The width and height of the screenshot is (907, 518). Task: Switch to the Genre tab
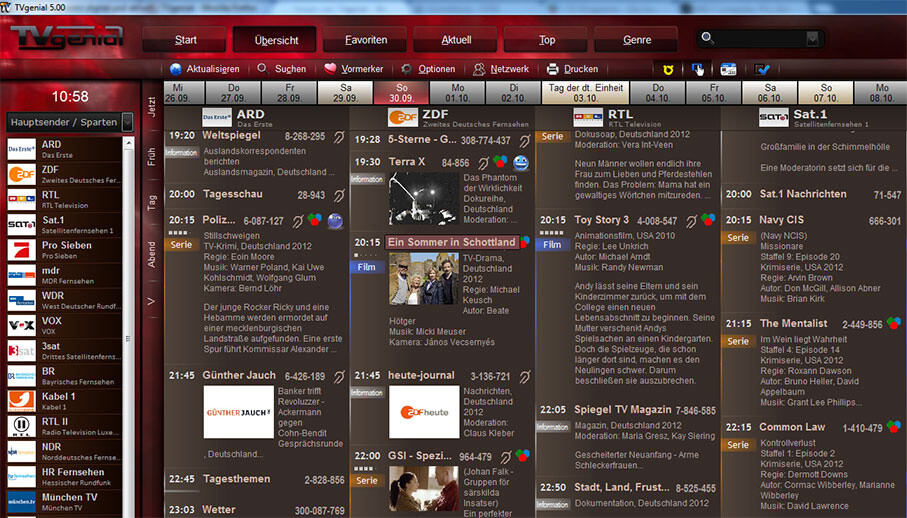pos(637,40)
